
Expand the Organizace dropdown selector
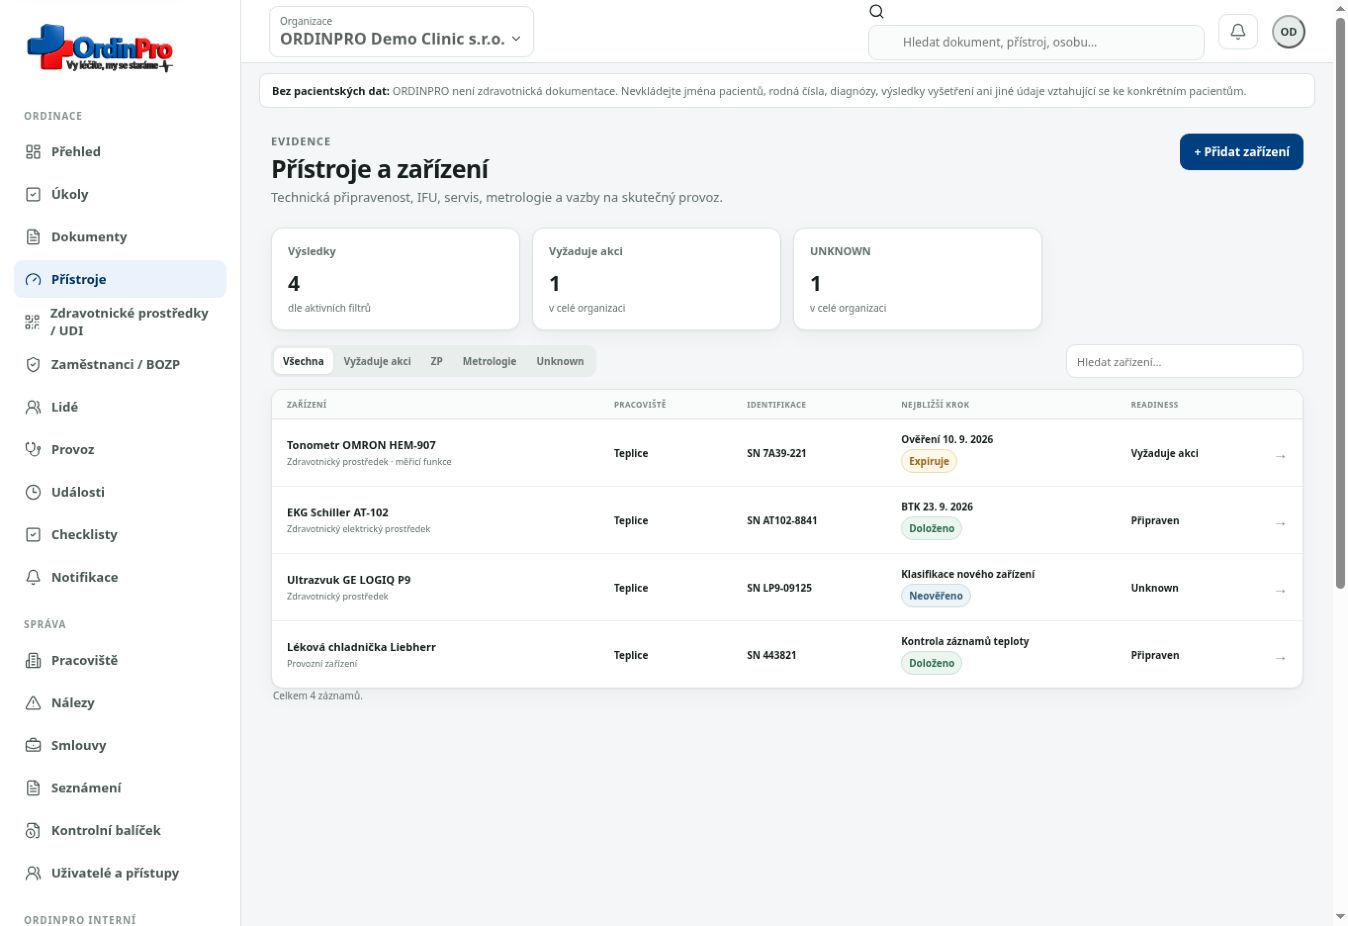(x=401, y=32)
